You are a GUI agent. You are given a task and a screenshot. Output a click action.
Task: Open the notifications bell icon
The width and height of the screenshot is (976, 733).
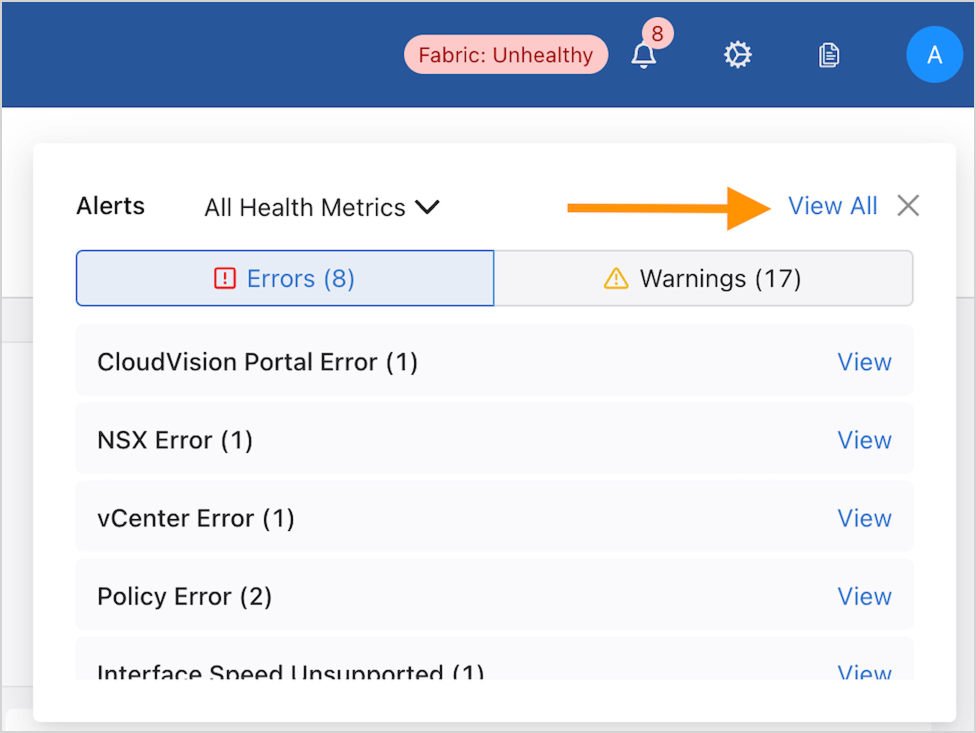644,56
